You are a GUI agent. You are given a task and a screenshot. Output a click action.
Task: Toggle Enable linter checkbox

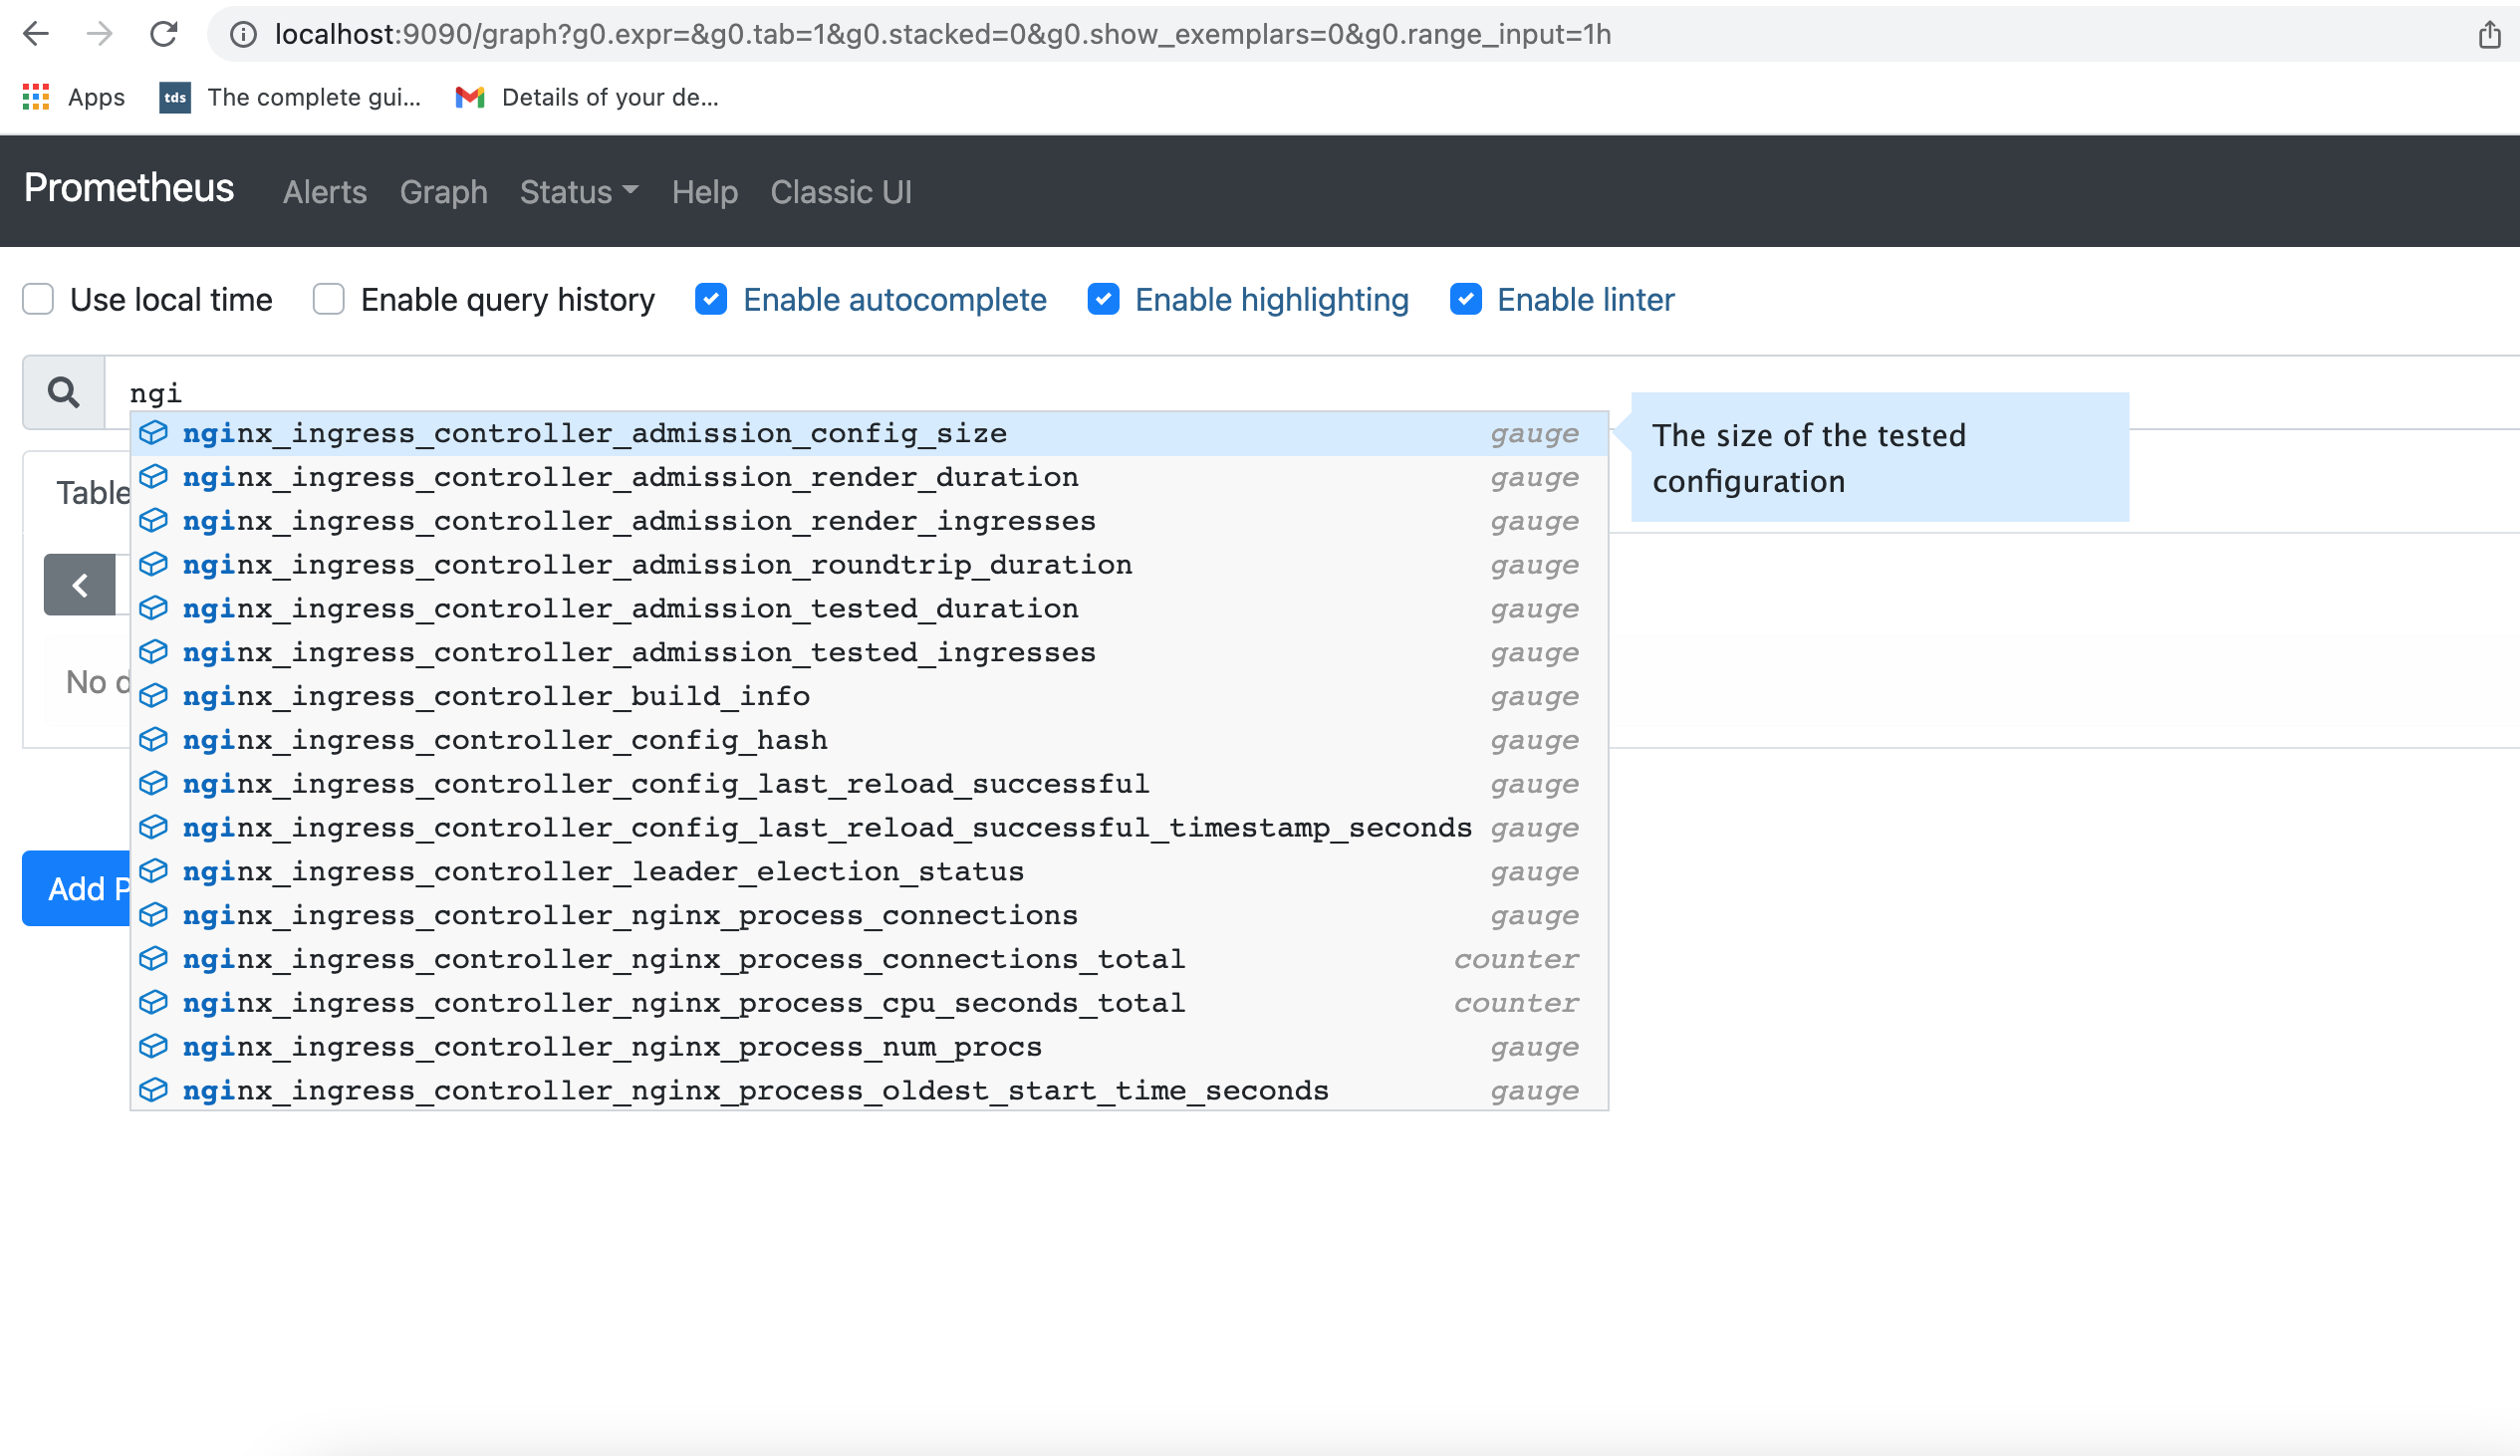pyautogui.click(x=1466, y=300)
